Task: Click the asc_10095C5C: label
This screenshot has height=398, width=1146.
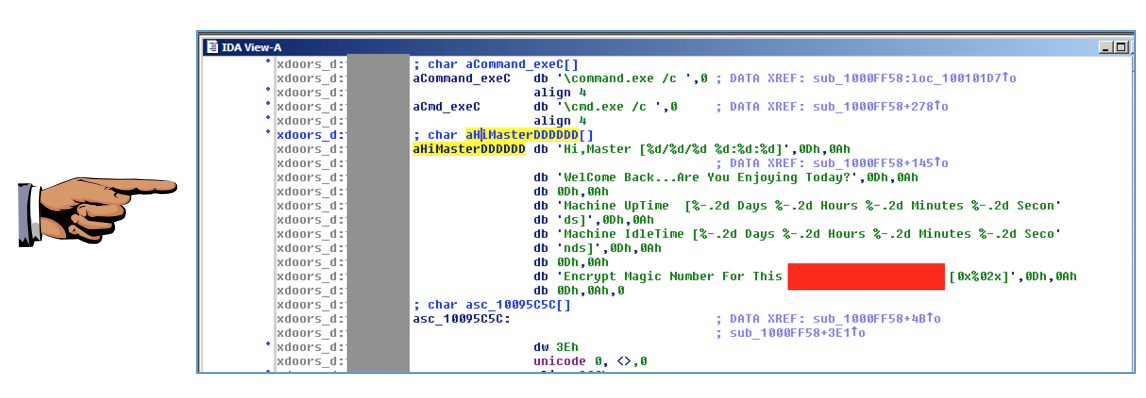Action: pos(462,319)
